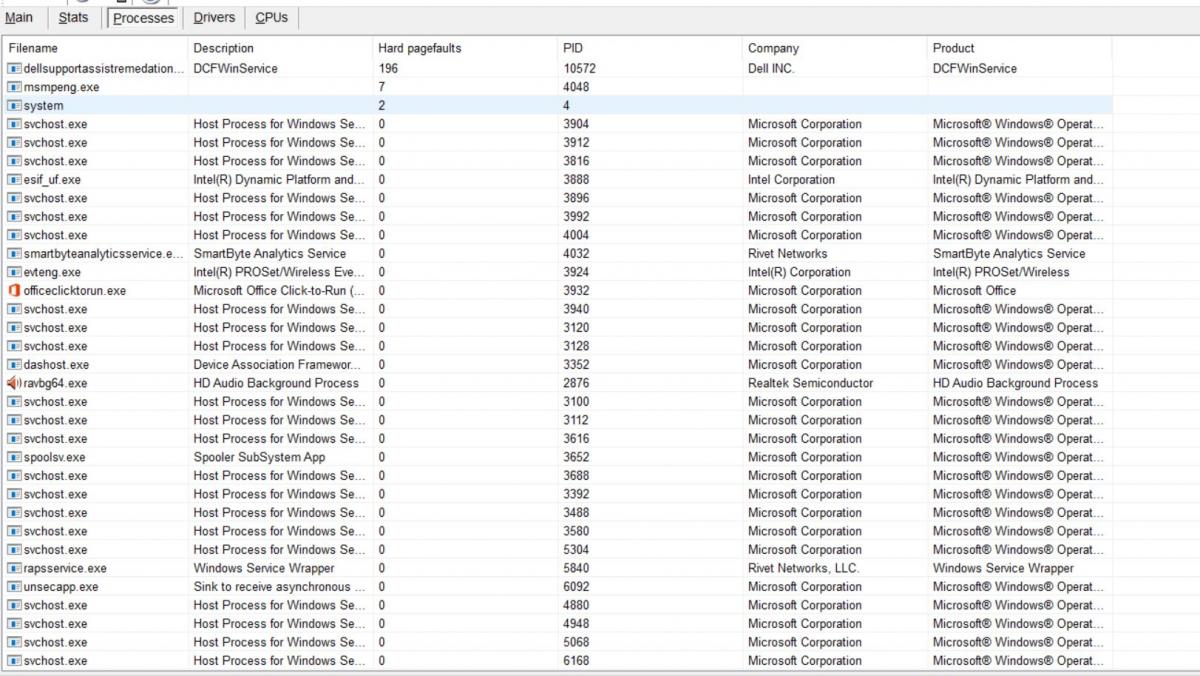The width and height of the screenshot is (1200, 676).
Task: Click the rapsservice.exe process icon
Action: click(x=15, y=568)
